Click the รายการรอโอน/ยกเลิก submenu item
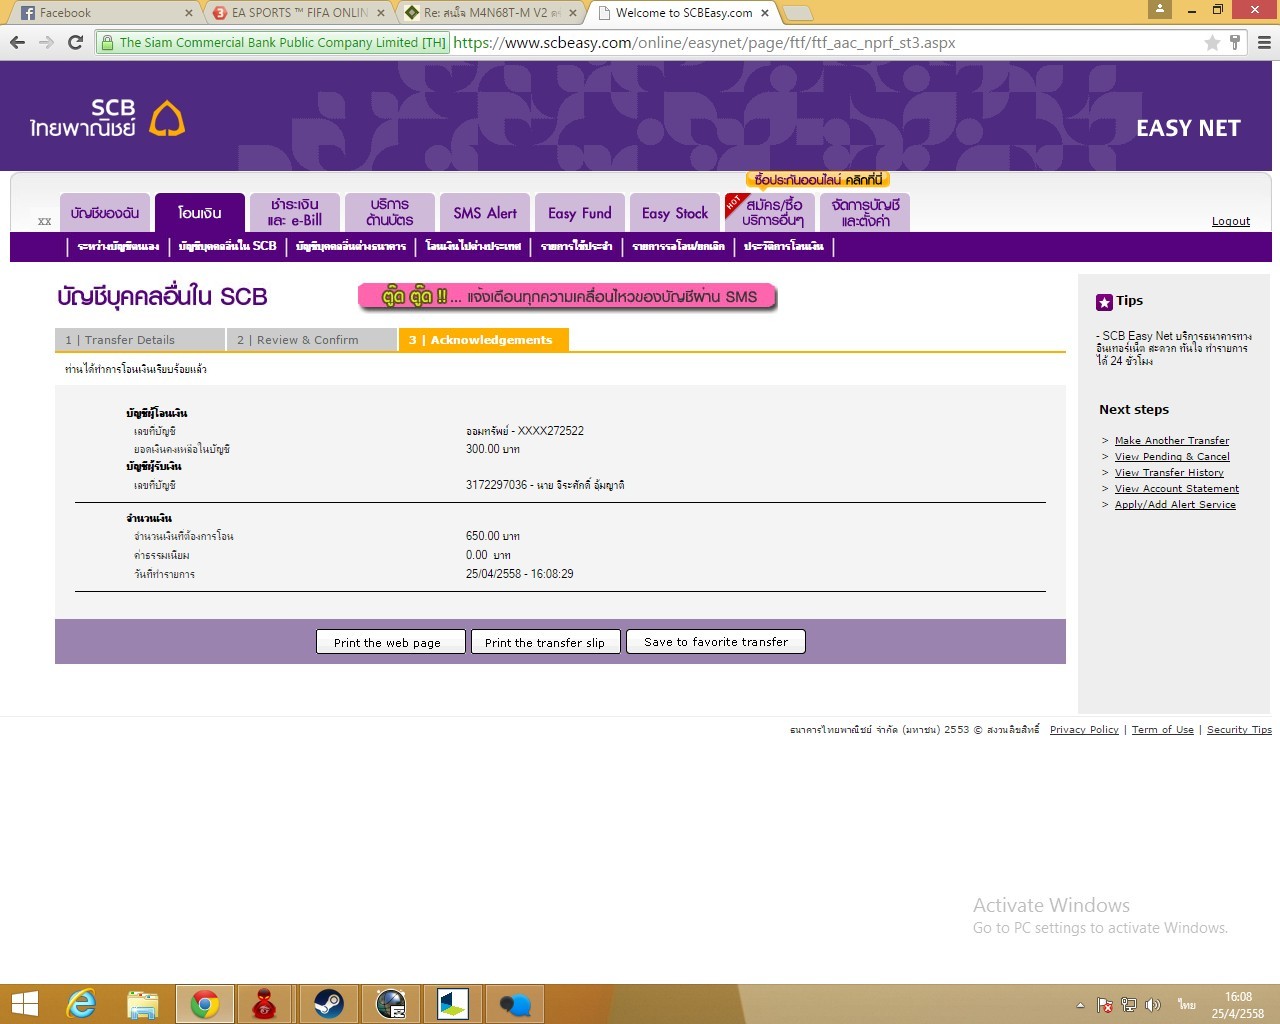The height and width of the screenshot is (1024, 1280). 678,246
